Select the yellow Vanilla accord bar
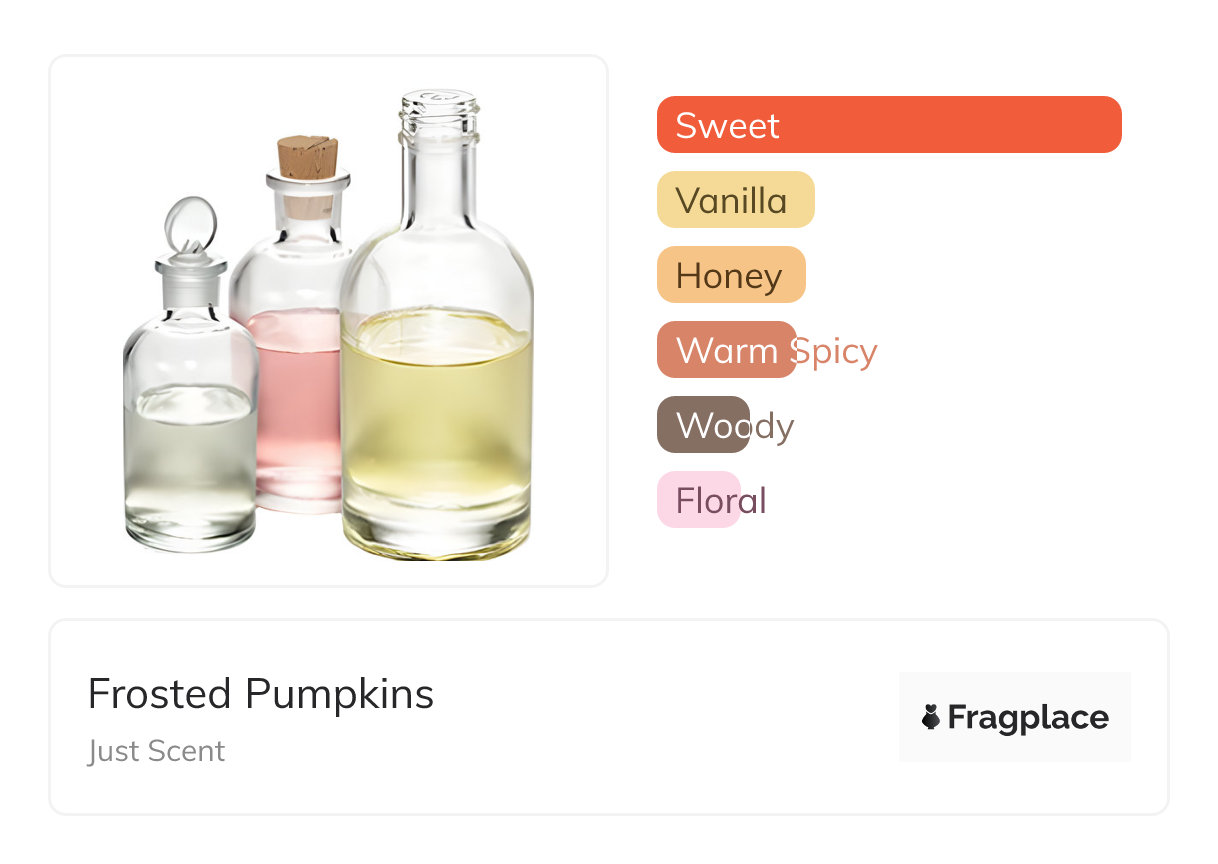This screenshot has width=1218, height=864. (x=735, y=200)
